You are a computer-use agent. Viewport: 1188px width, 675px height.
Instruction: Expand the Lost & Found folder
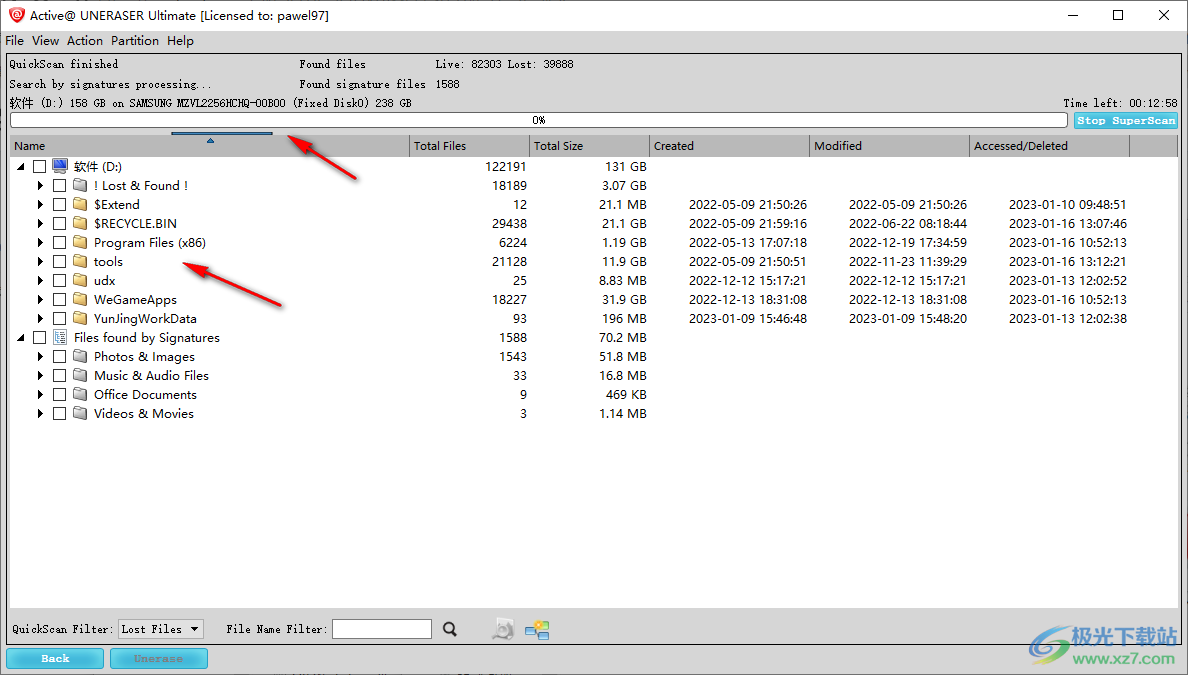click(x=40, y=186)
